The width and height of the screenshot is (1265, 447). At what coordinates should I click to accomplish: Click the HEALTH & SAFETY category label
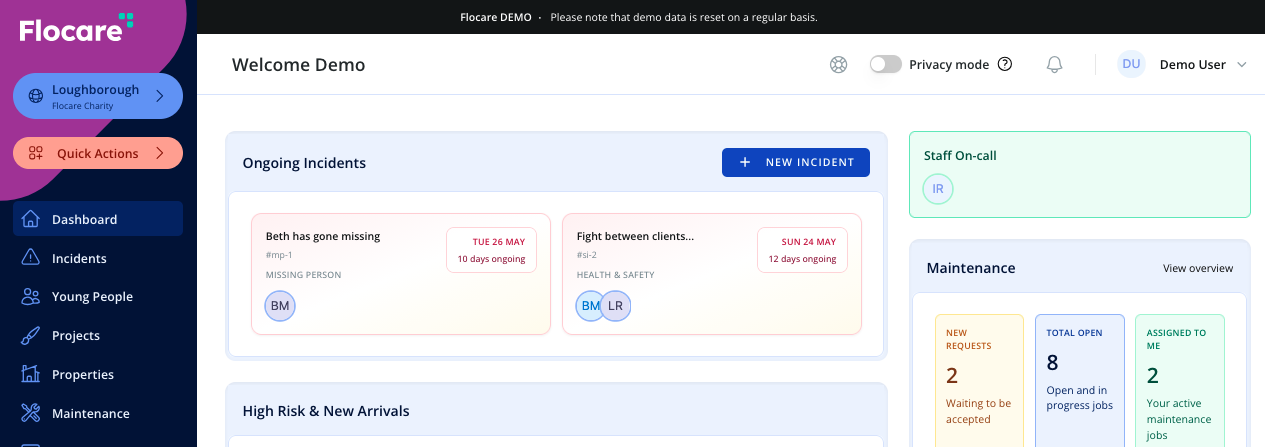(615, 274)
